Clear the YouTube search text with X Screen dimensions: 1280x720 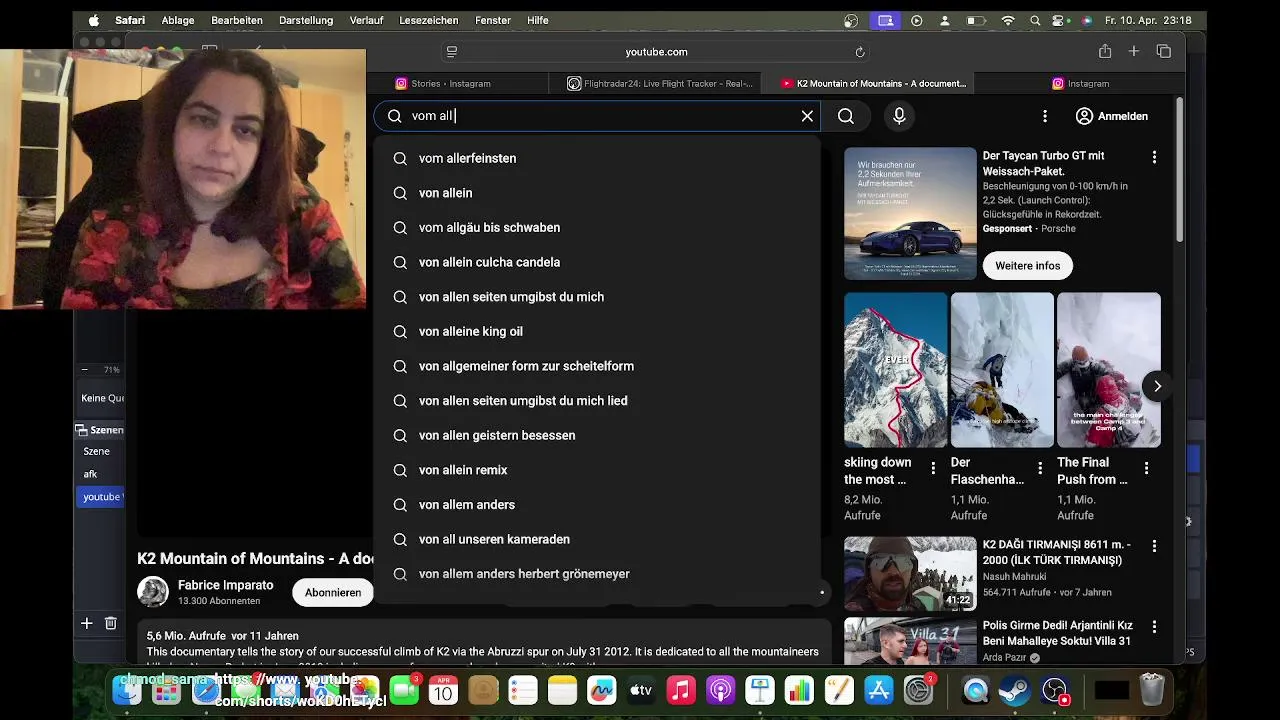tap(807, 116)
